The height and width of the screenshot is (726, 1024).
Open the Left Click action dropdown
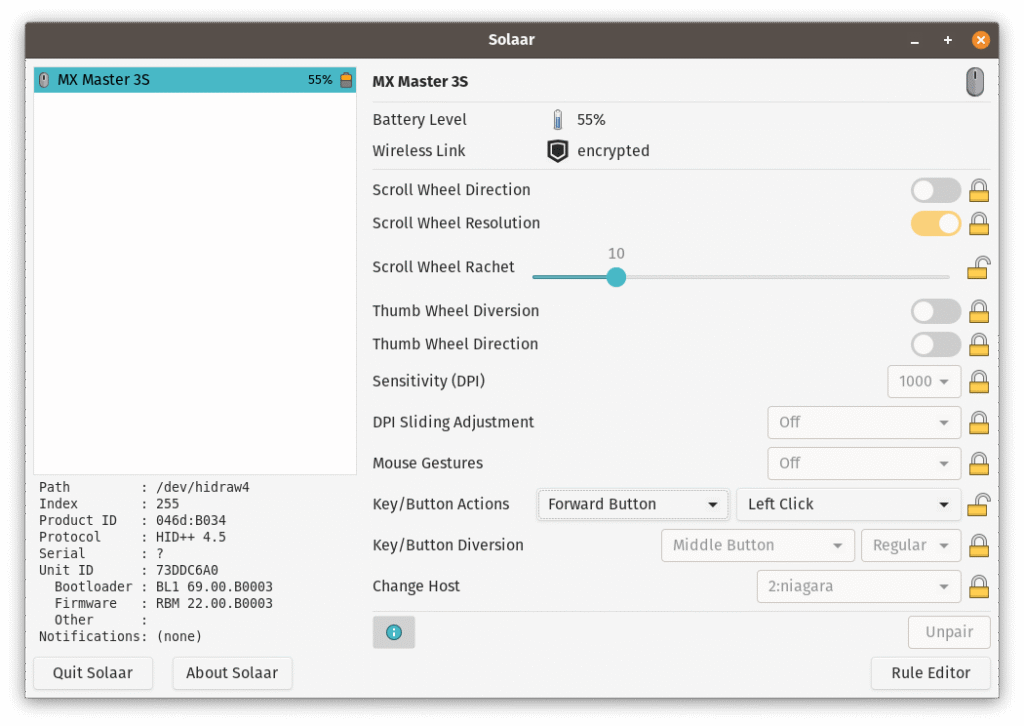coord(848,504)
